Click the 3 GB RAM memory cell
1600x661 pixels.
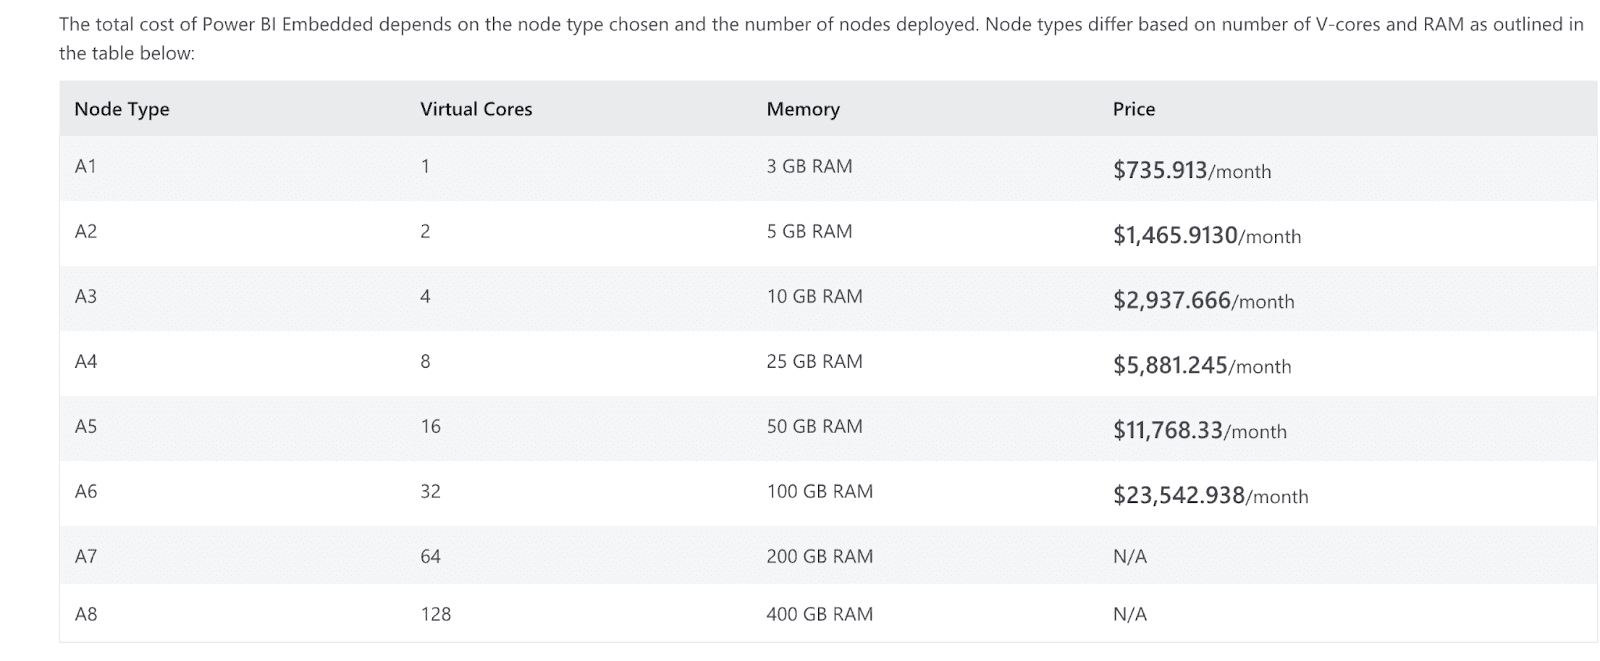click(x=809, y=166)
